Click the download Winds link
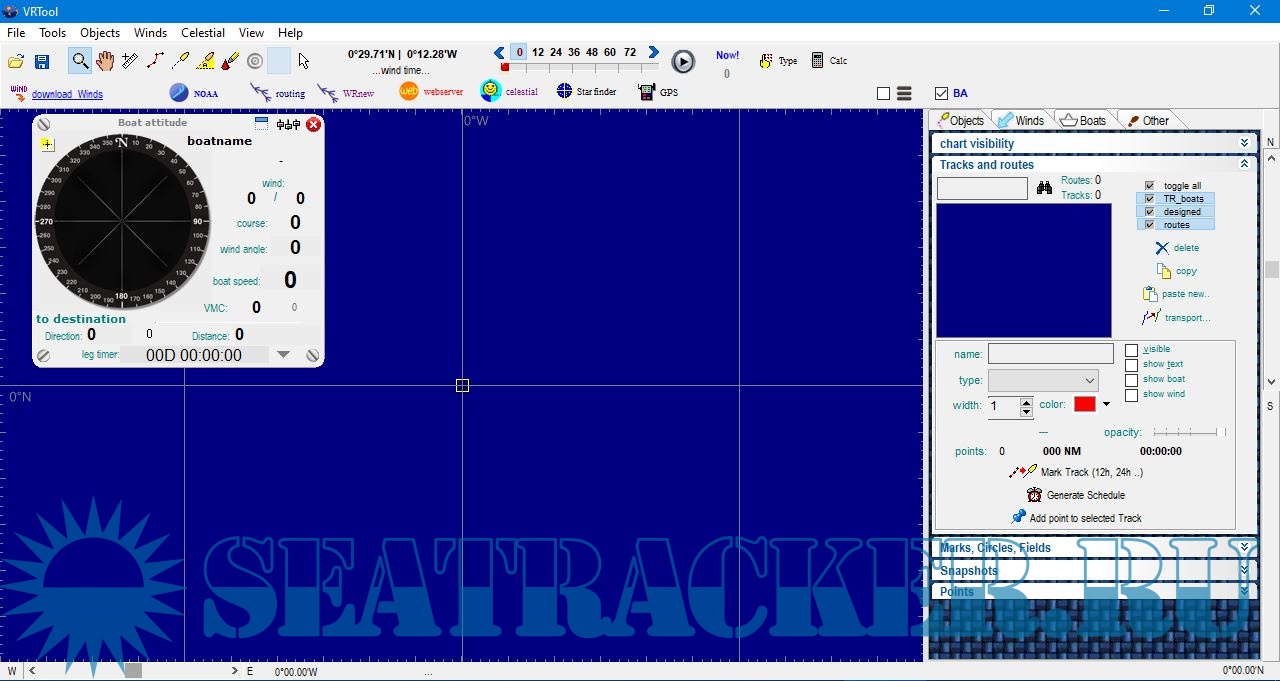 tap(67, 95)
